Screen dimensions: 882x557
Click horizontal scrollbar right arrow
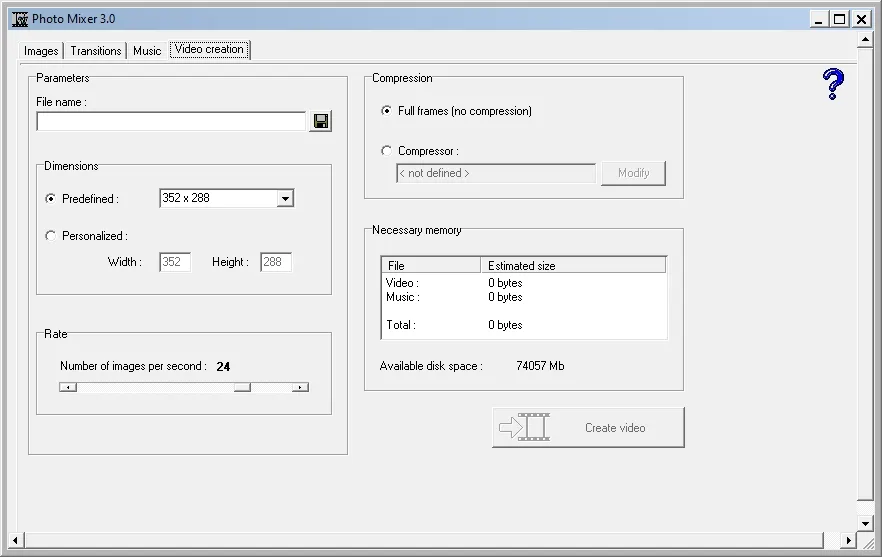coord(848,541)
